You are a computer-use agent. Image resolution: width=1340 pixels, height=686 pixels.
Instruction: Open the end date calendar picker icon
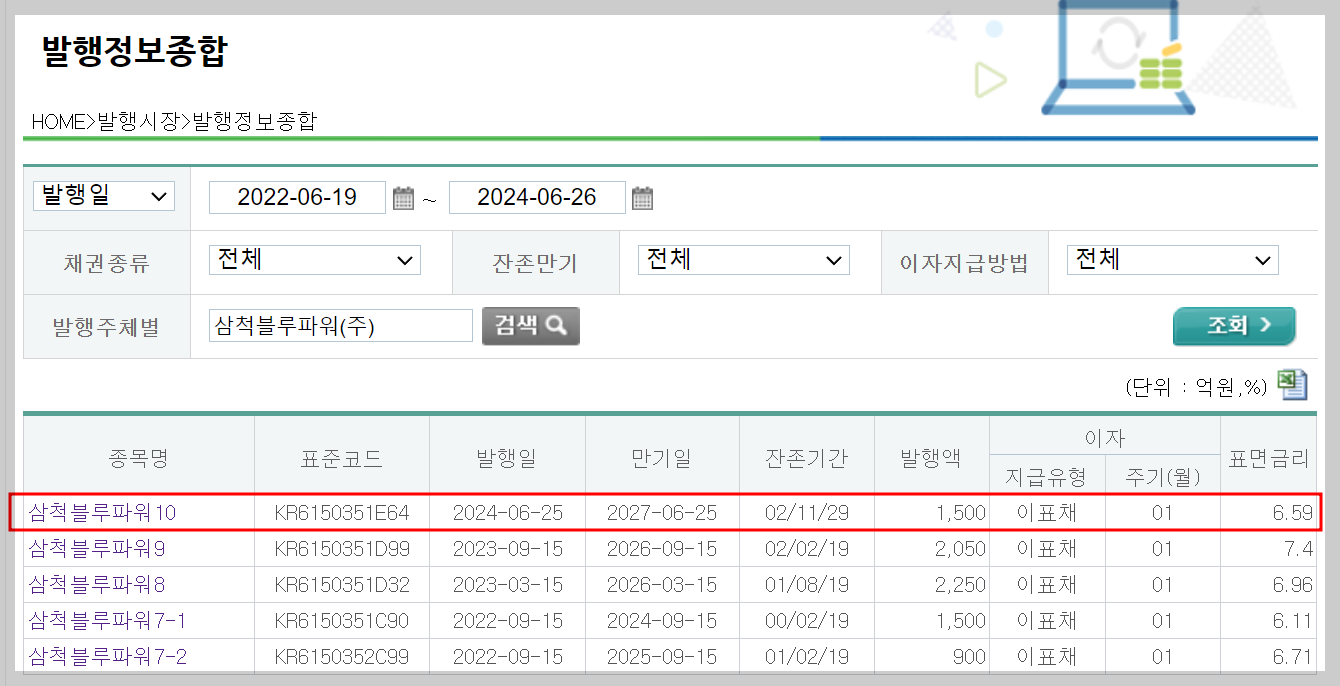643,198
